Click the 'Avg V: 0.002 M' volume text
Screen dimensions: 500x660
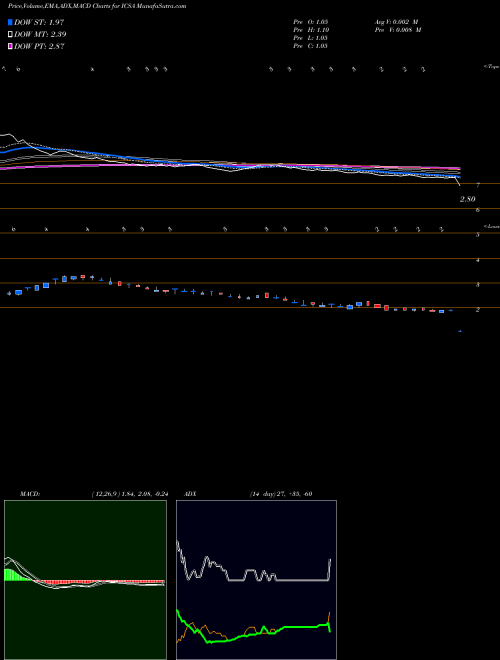pos(396,21)
